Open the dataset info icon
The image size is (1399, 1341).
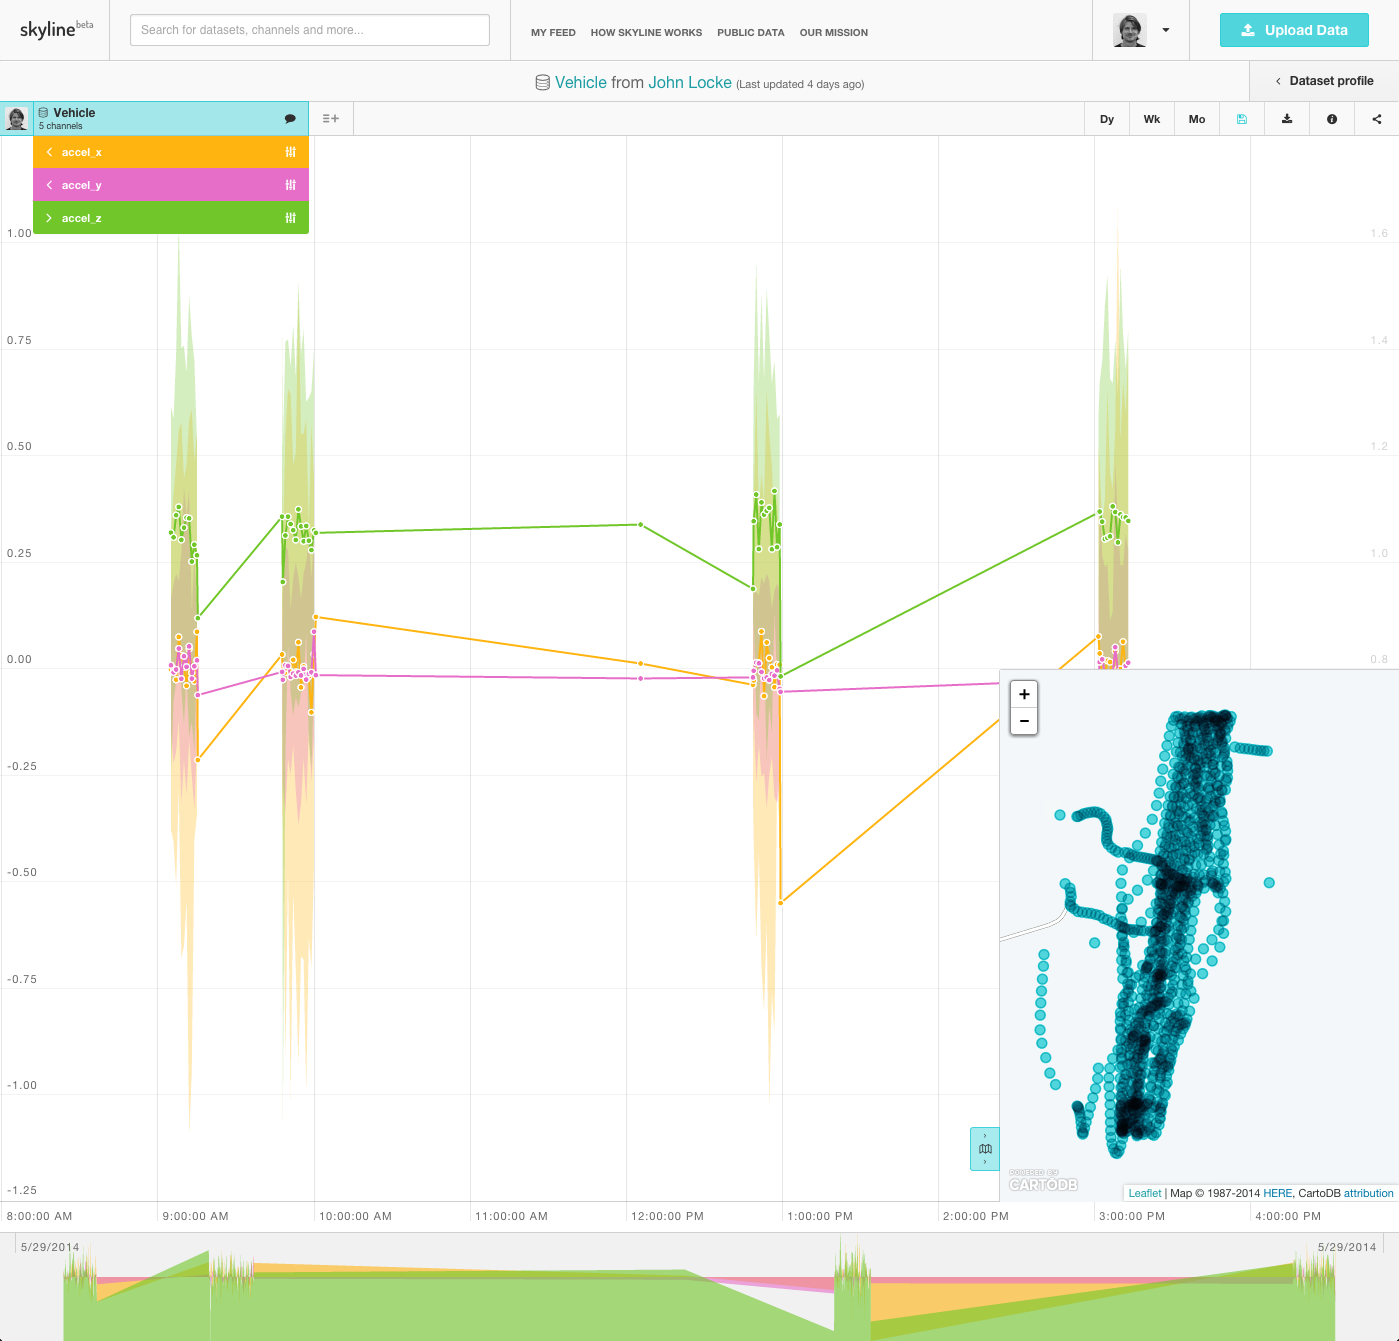[1332, 119]
